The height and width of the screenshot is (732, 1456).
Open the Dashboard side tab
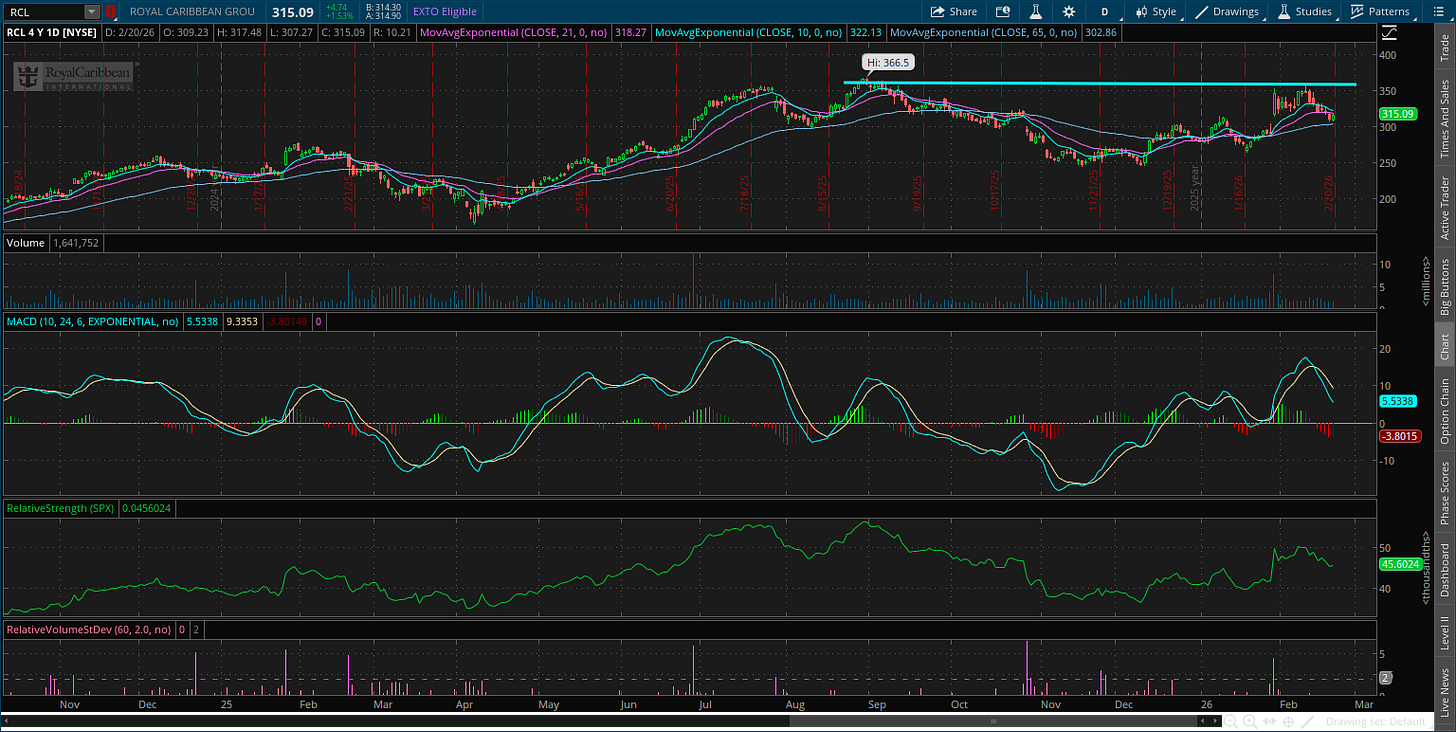[x=1444, y=570]
